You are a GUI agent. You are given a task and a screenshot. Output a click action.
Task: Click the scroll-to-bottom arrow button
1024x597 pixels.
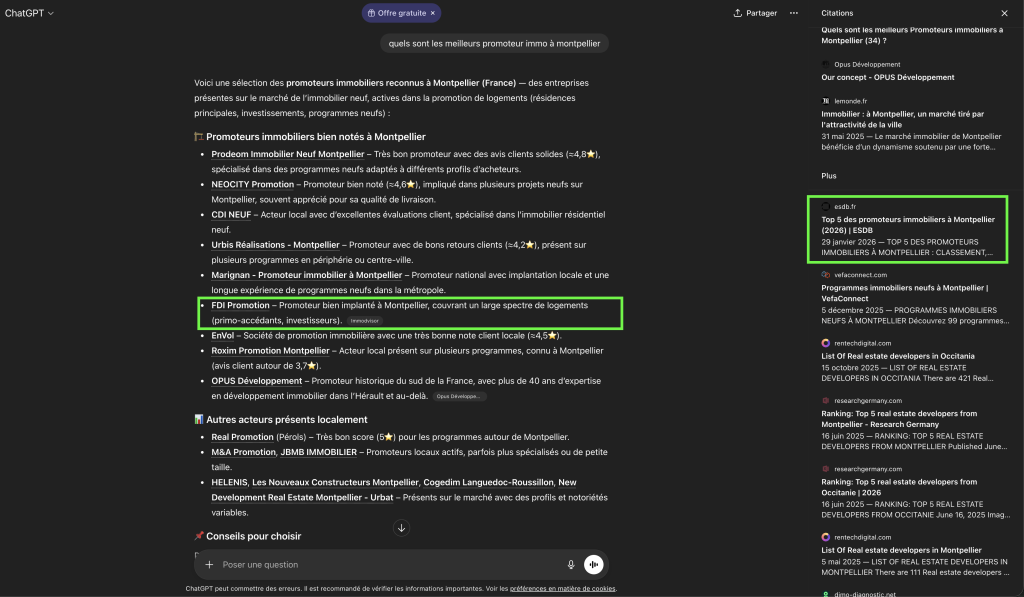pos(401,528)
